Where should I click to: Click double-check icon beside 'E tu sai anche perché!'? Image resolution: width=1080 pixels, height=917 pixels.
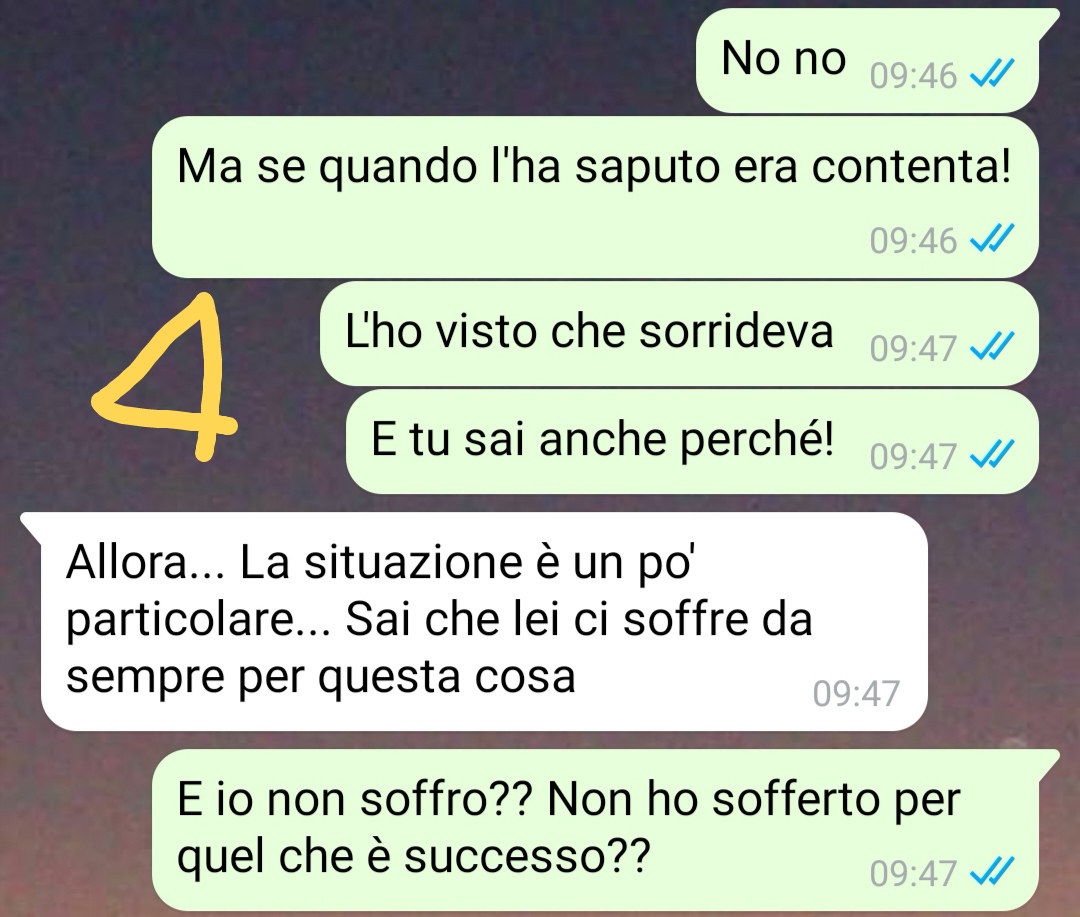click(x=992, y=455)
